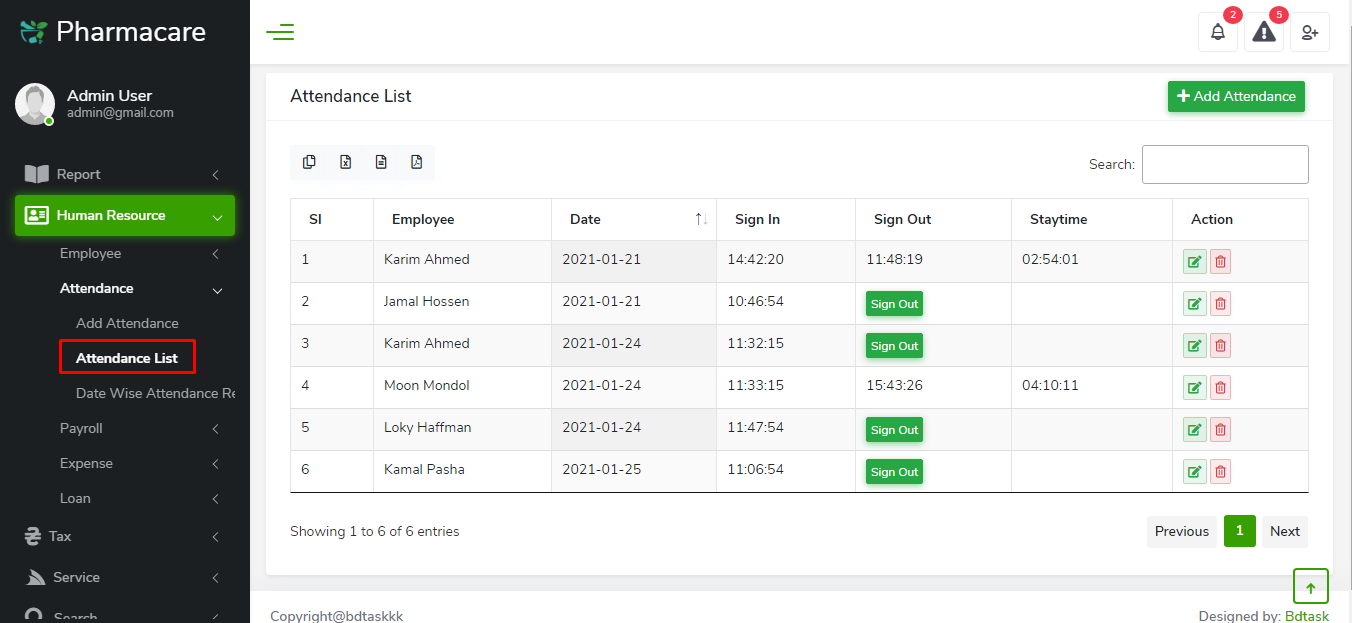Delete Moon Mondol's attendance entry

[x=1220, y=388]
